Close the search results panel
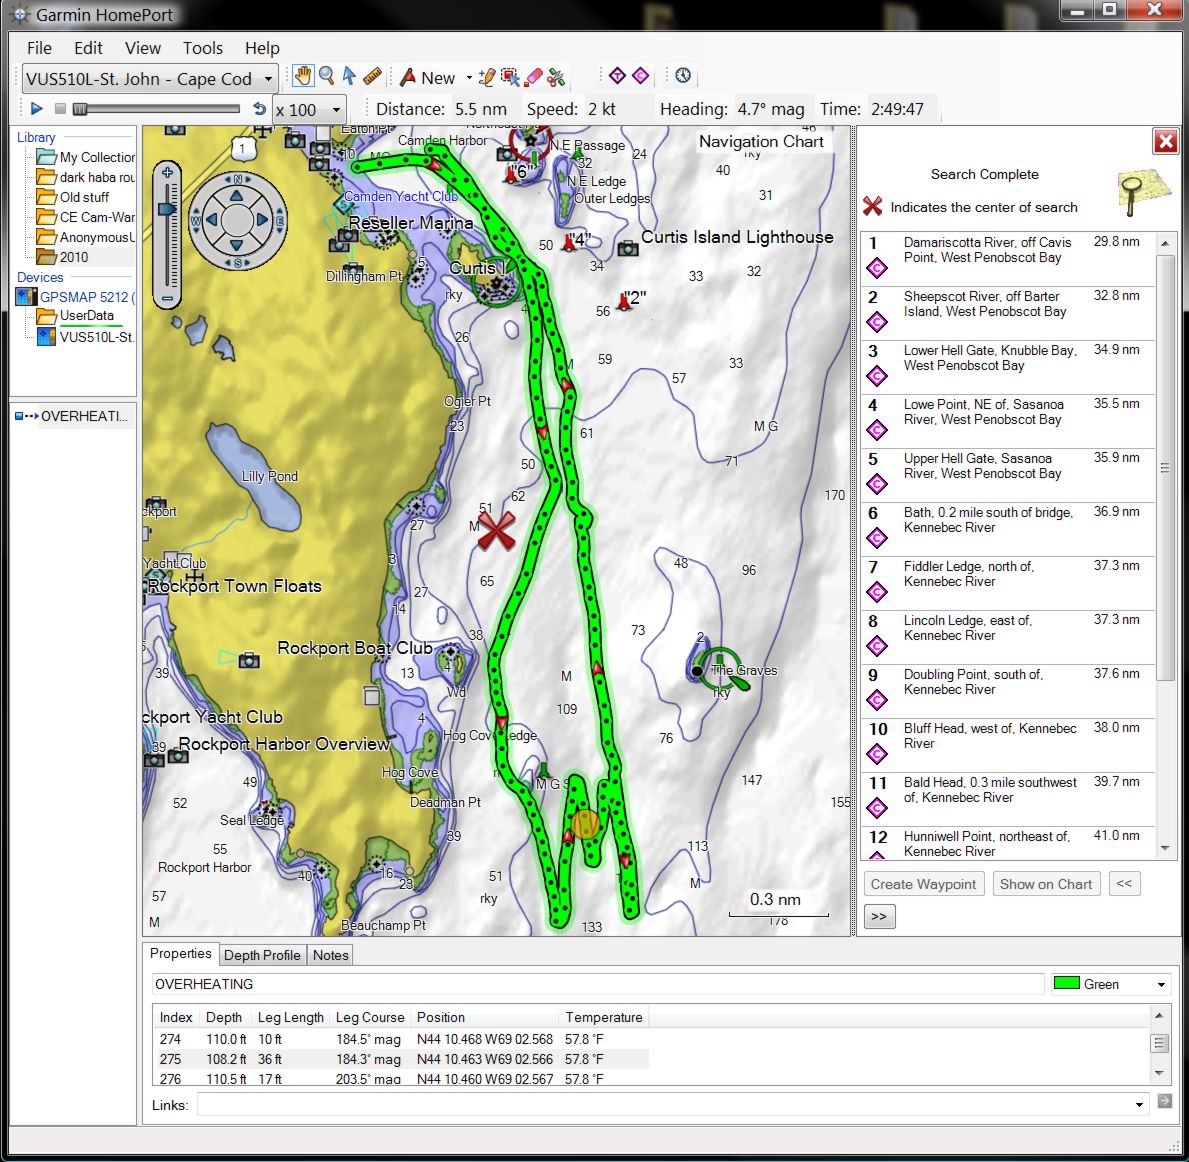 pyautogui.click(x=1165, y=141)
